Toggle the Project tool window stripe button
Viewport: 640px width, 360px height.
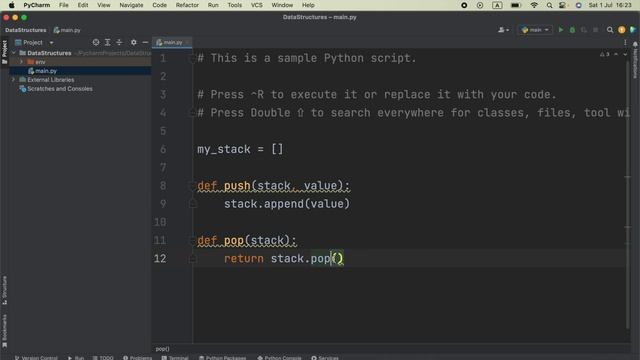4,52
